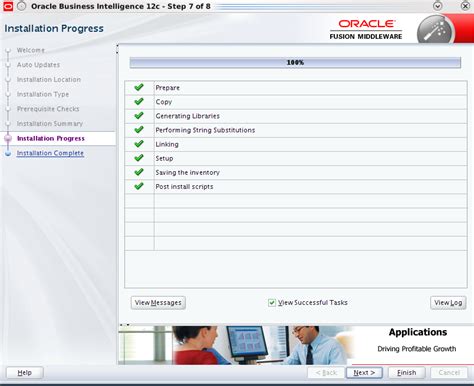Click the Installation Progress step bullet
Image resolution: width=474 pixels, height=386 pixels.
tap(8, 139)
